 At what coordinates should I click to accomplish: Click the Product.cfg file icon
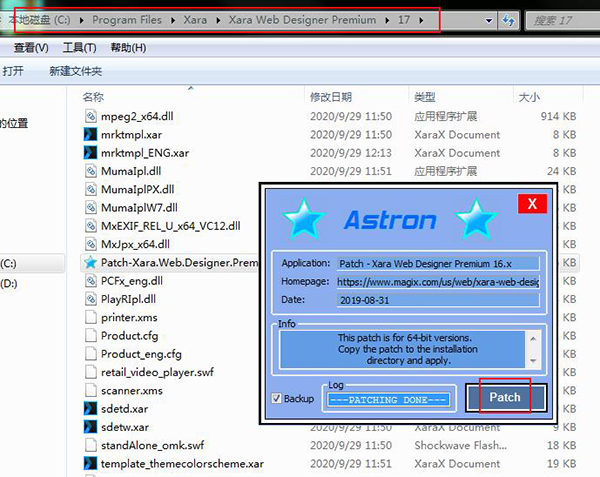click(91, 335)
